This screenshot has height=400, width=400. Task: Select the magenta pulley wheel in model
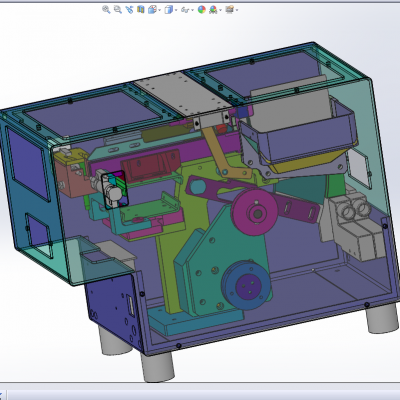pos(255,212)
